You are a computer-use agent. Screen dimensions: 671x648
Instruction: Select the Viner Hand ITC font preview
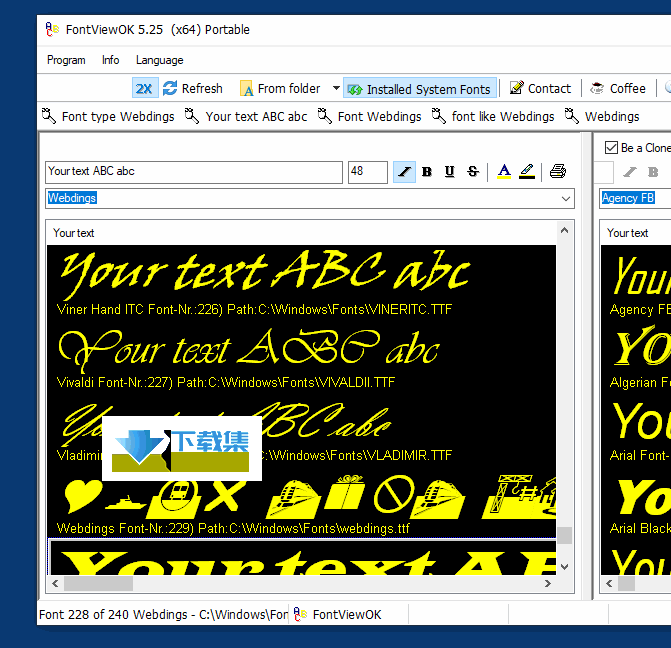264,274
